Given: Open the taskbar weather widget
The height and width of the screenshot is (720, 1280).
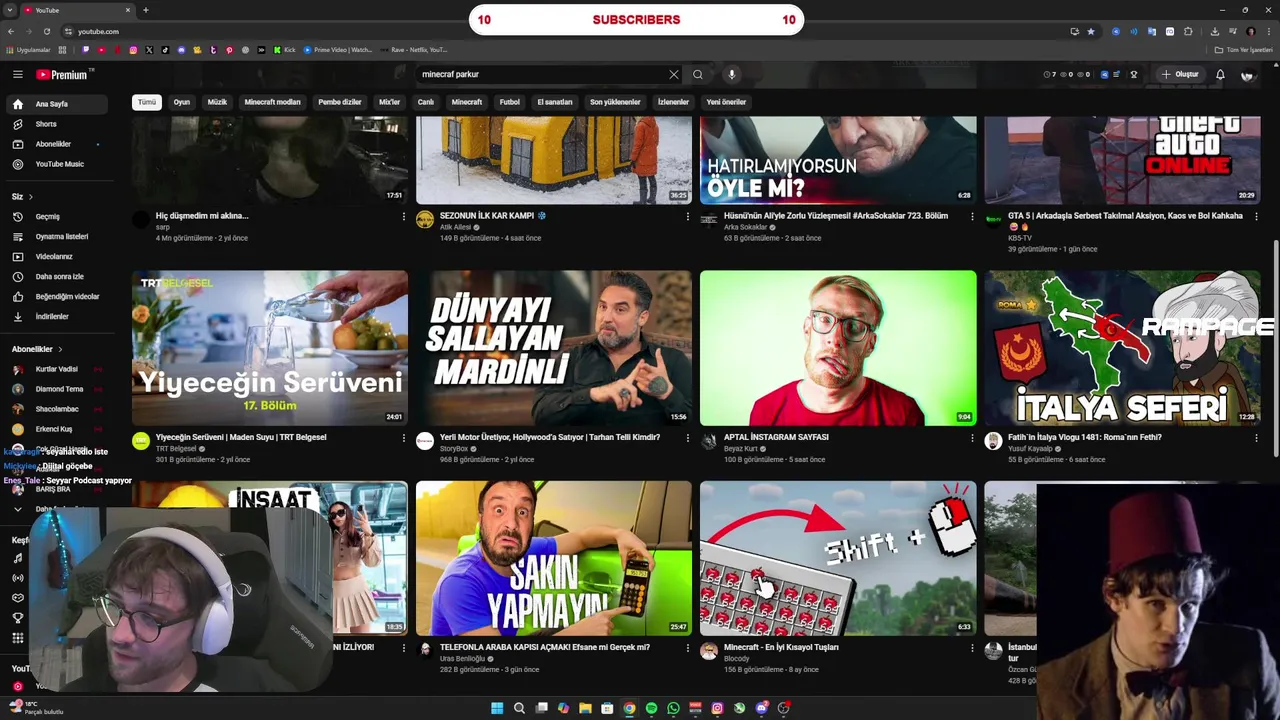Looking at the screenshot, I should [38, 708].
